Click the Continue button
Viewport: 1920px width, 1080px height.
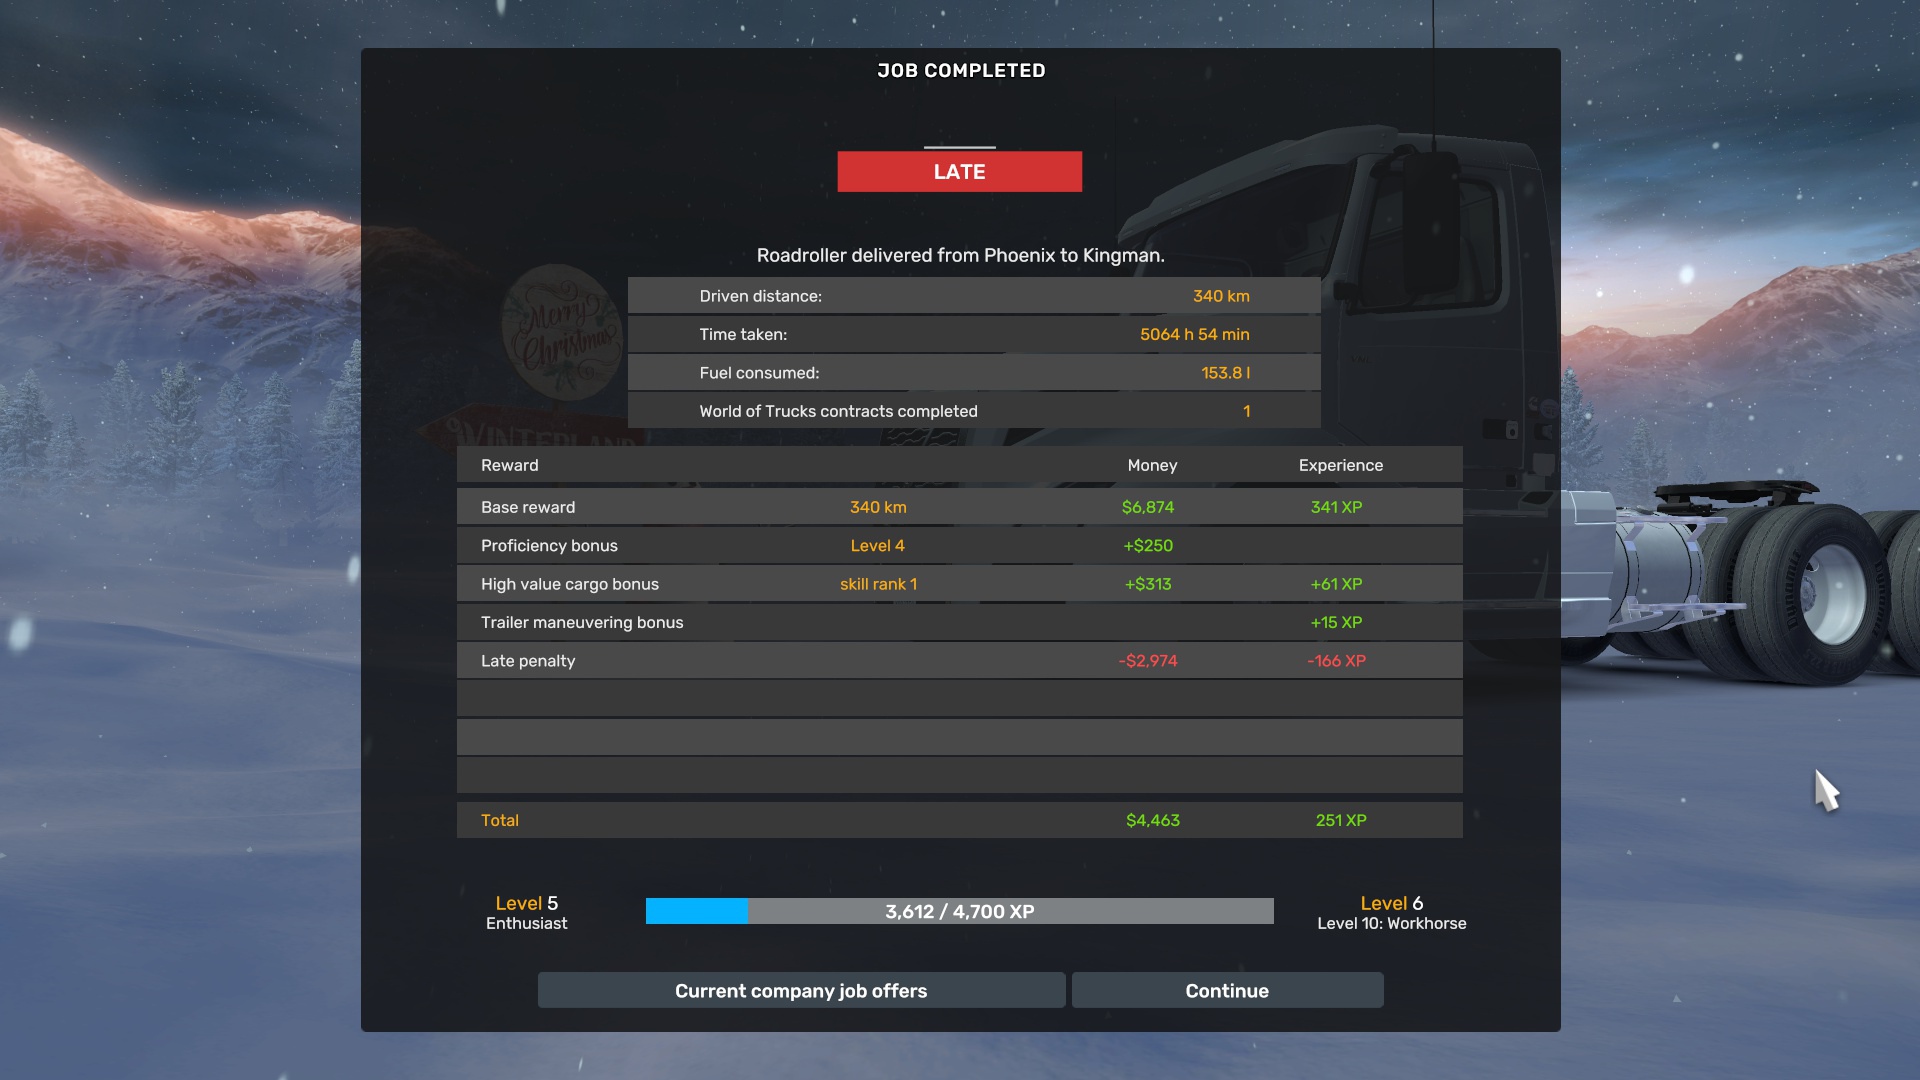point(1227,990)
